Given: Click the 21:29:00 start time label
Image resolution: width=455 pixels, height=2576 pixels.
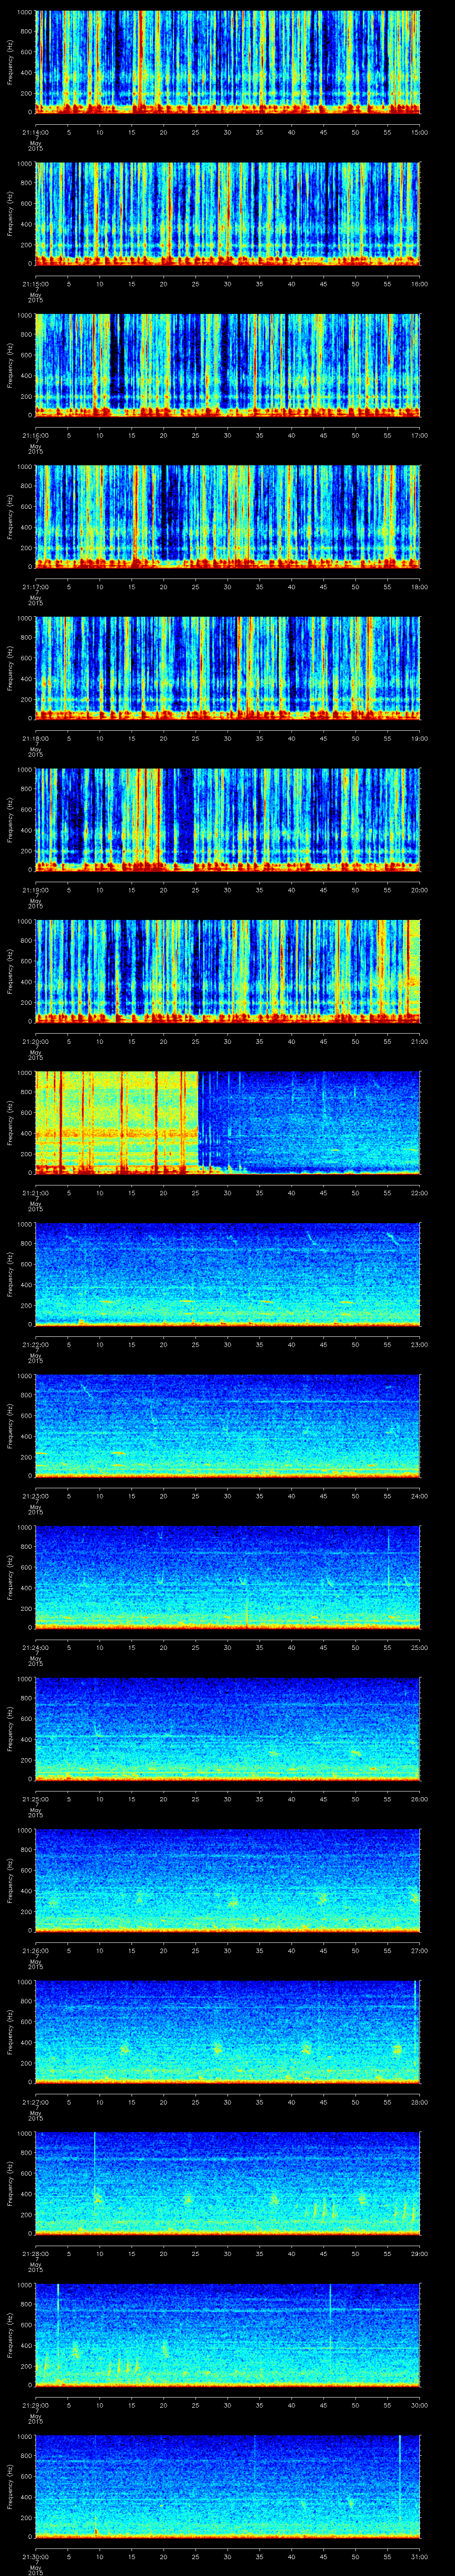Looking at the screenshot, I should coord(35,2405).
